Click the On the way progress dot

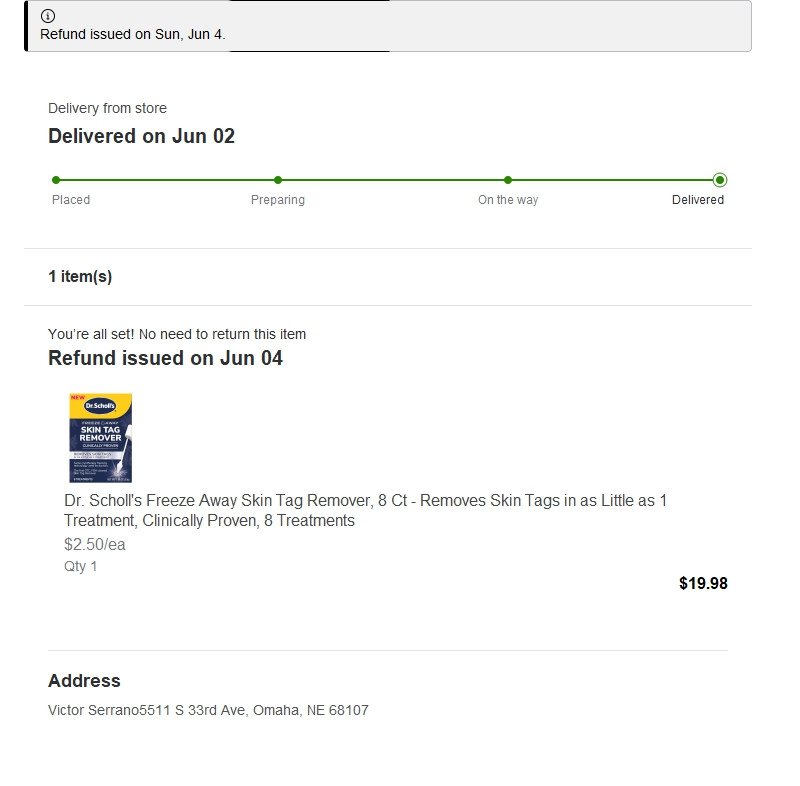click(x=508, y=180)
